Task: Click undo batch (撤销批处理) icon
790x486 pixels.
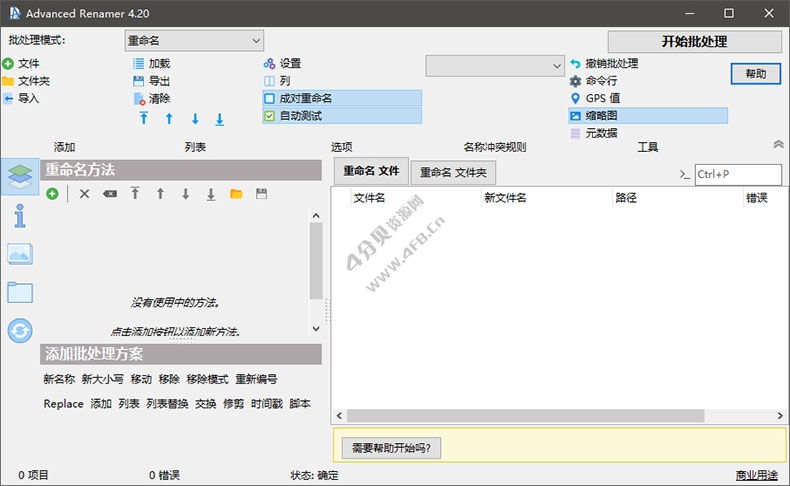Action: (x=575, y=63)
